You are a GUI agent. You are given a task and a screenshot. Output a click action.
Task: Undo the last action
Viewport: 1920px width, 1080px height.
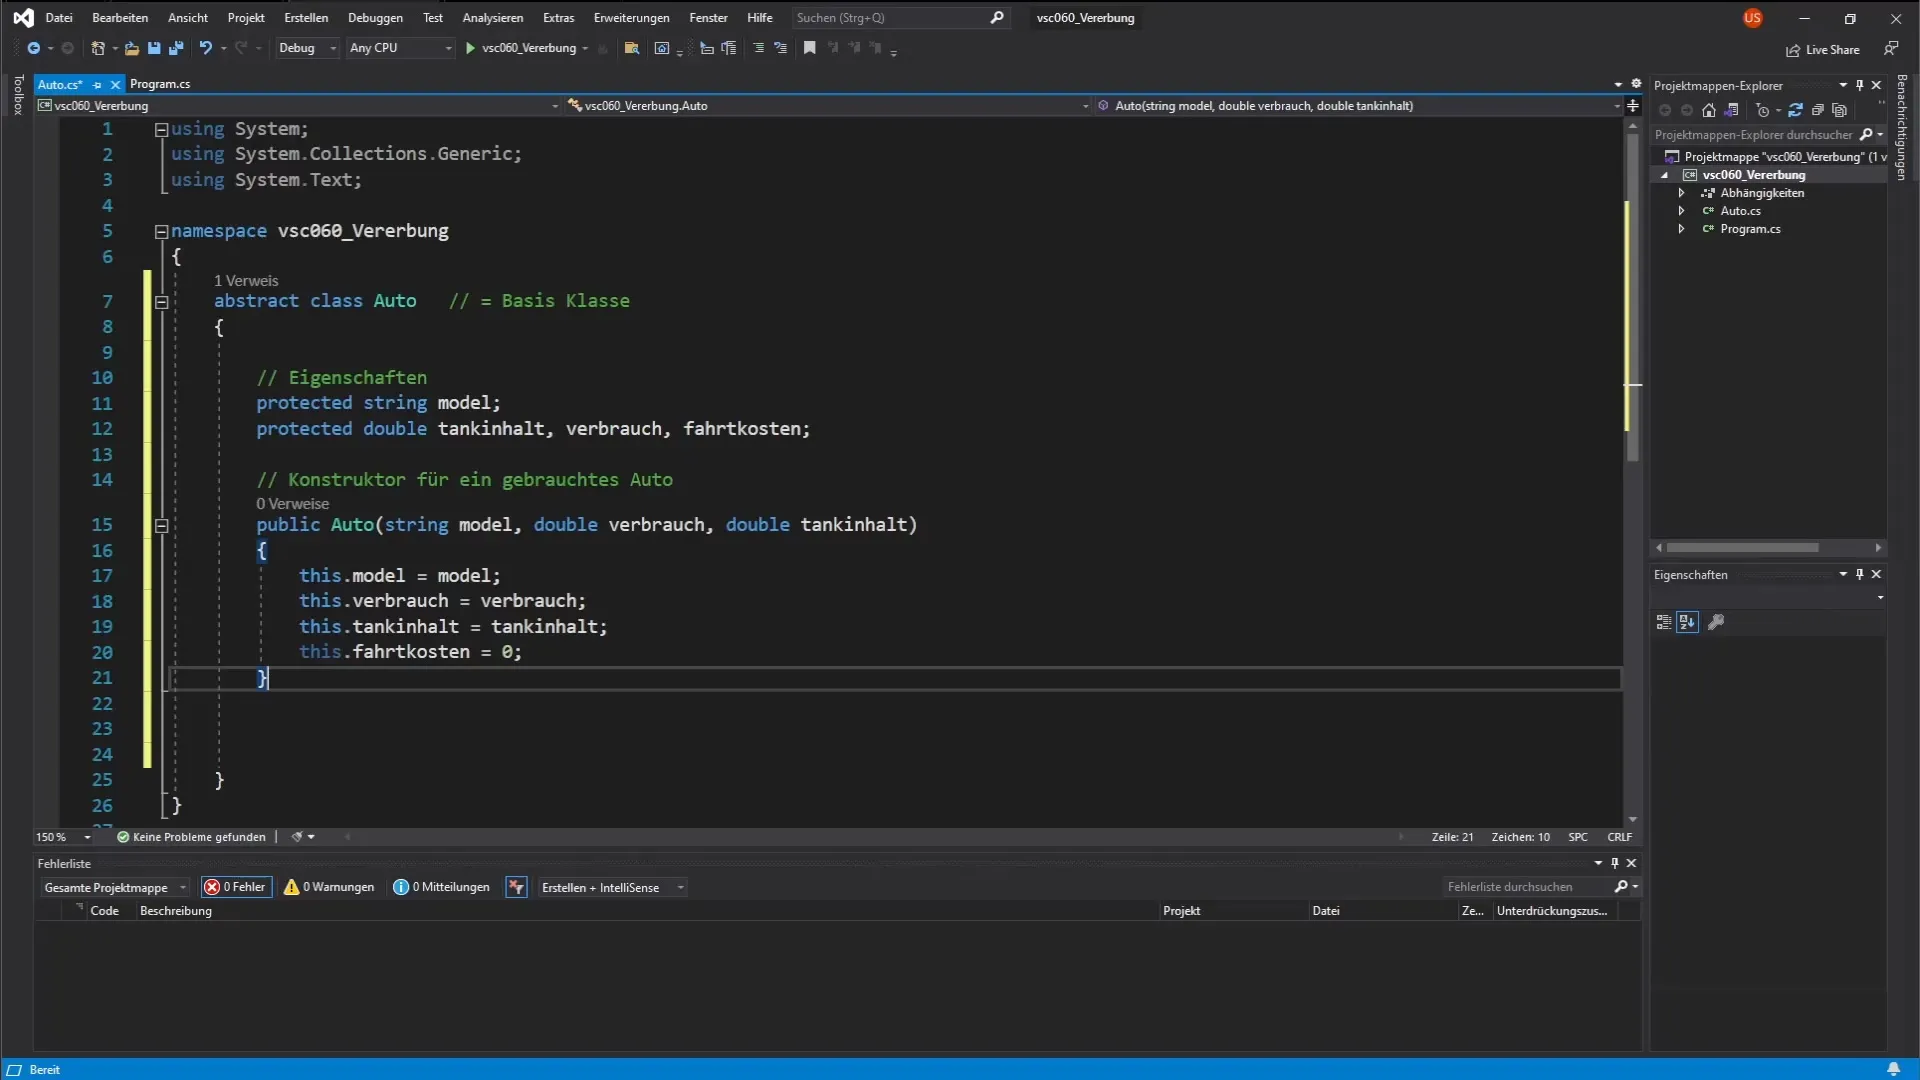205,48
